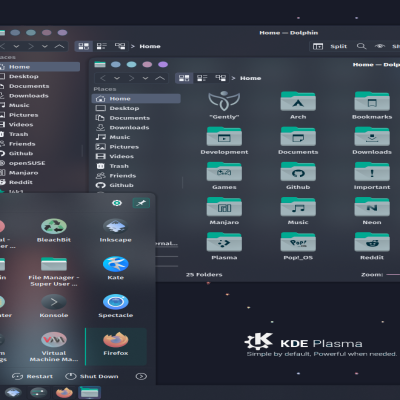
Task: Select the Documents folder icon in the file grid
Action: (x=298, y=137)
